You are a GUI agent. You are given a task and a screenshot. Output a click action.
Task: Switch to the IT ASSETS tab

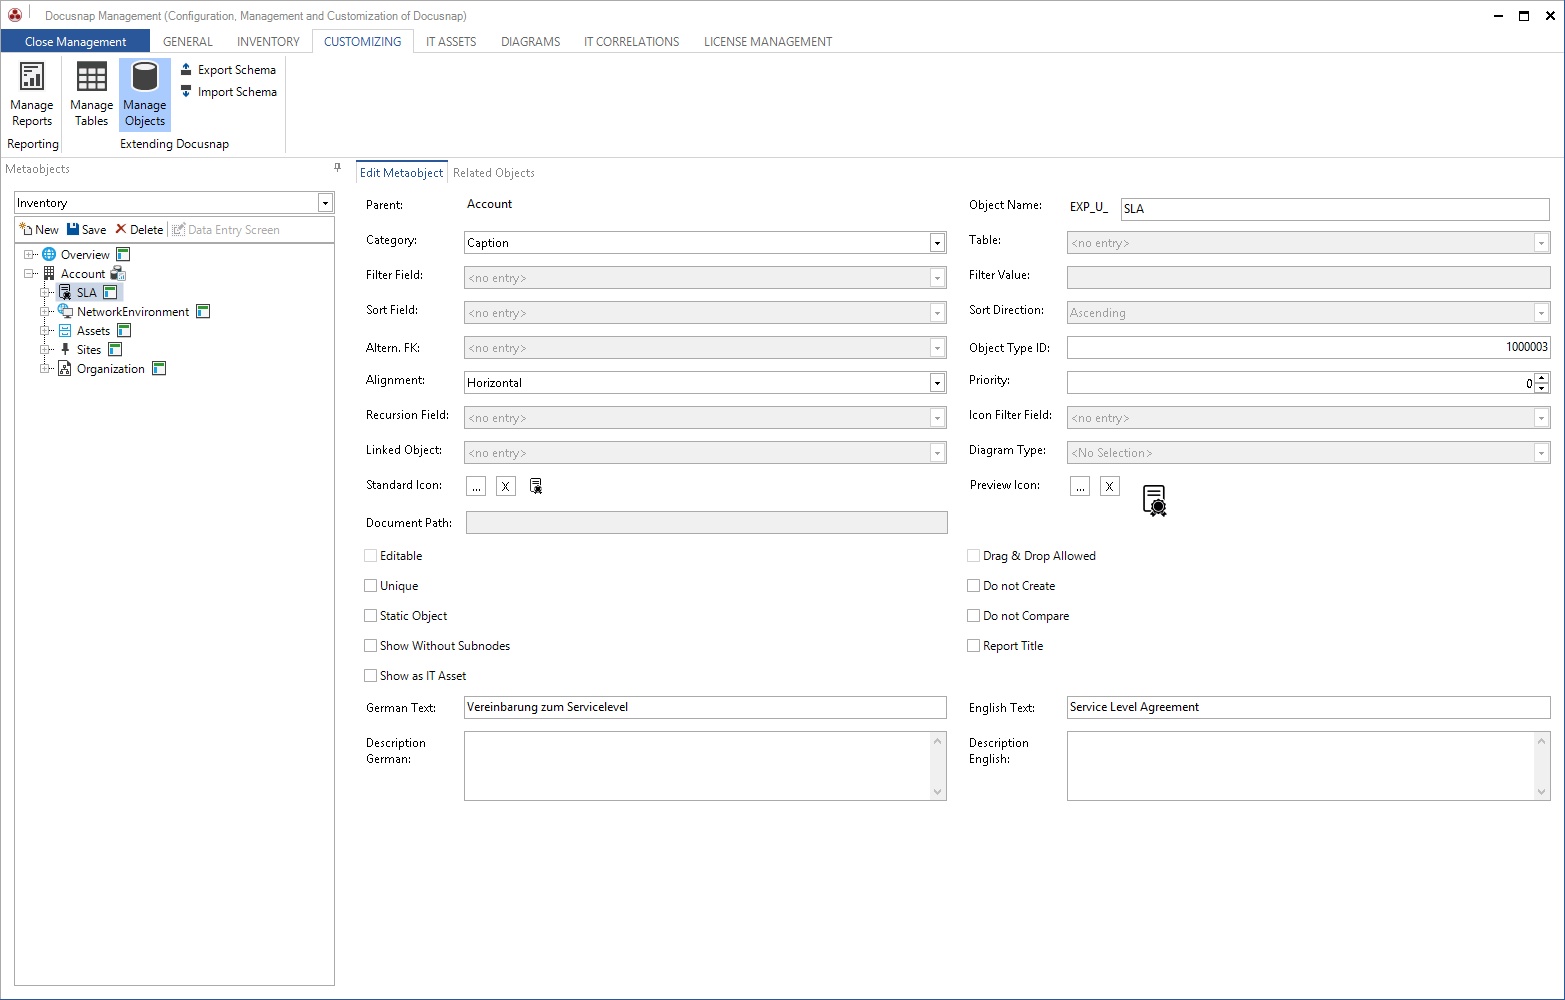(x=451, y=42)
